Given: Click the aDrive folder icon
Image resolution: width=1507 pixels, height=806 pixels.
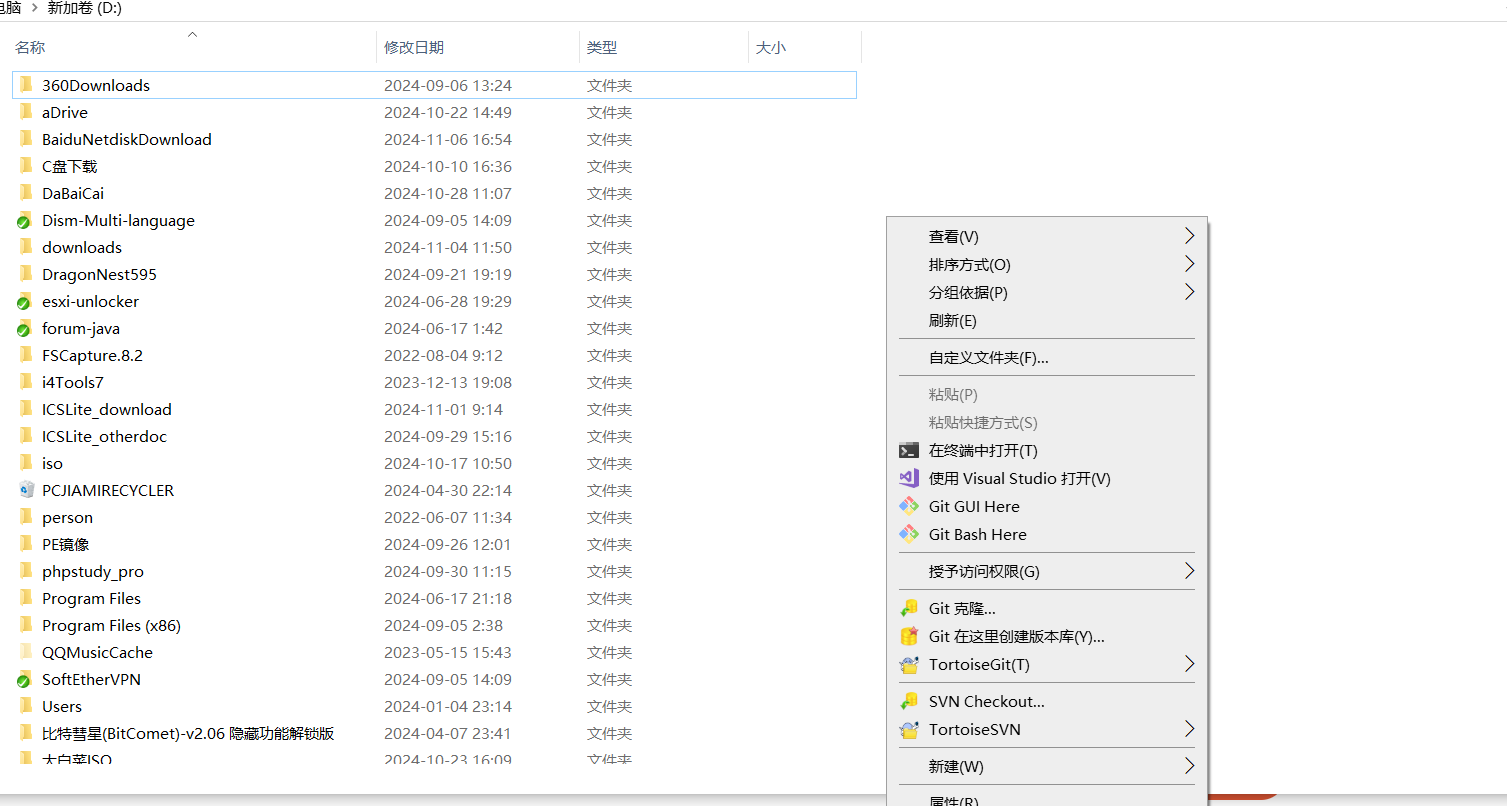Looking at the screenshot, I should [x=26, y=112].
